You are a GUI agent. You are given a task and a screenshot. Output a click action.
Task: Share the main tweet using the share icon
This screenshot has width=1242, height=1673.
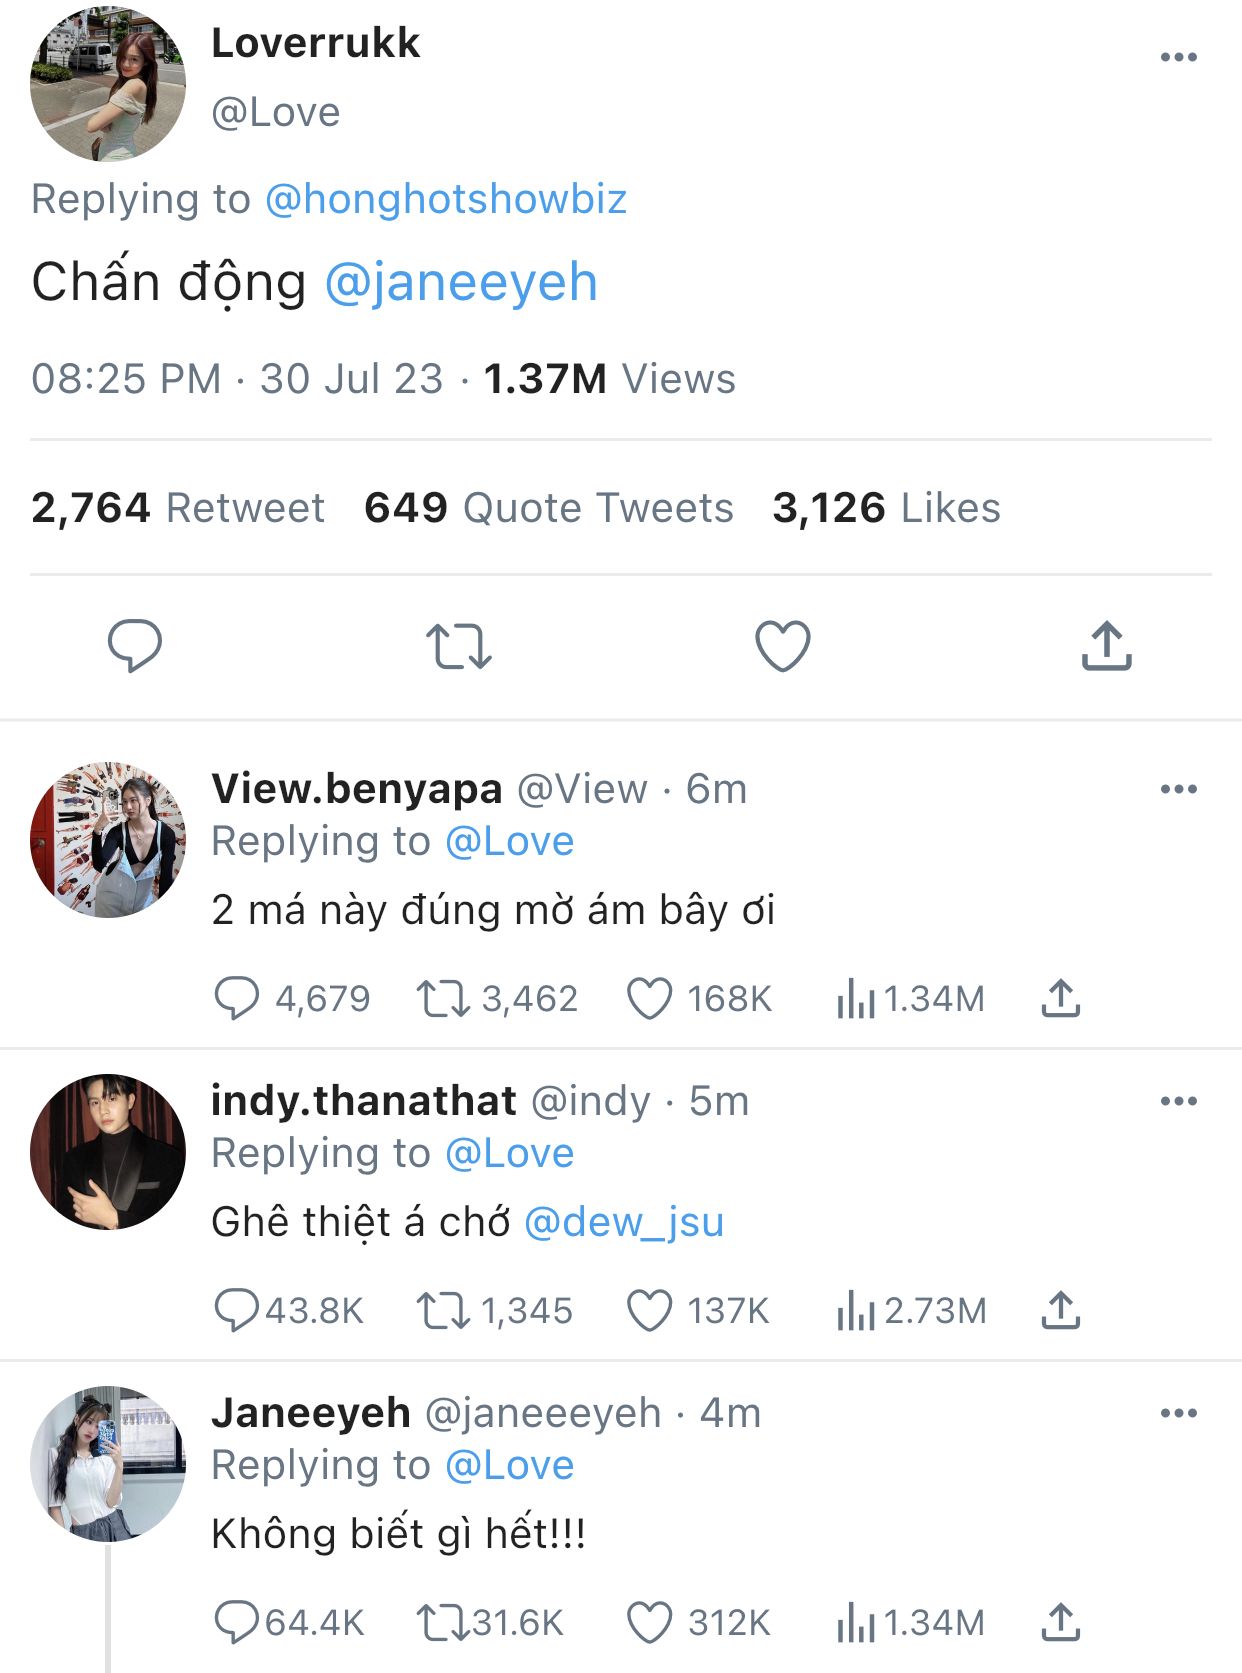pos(1106,645)
